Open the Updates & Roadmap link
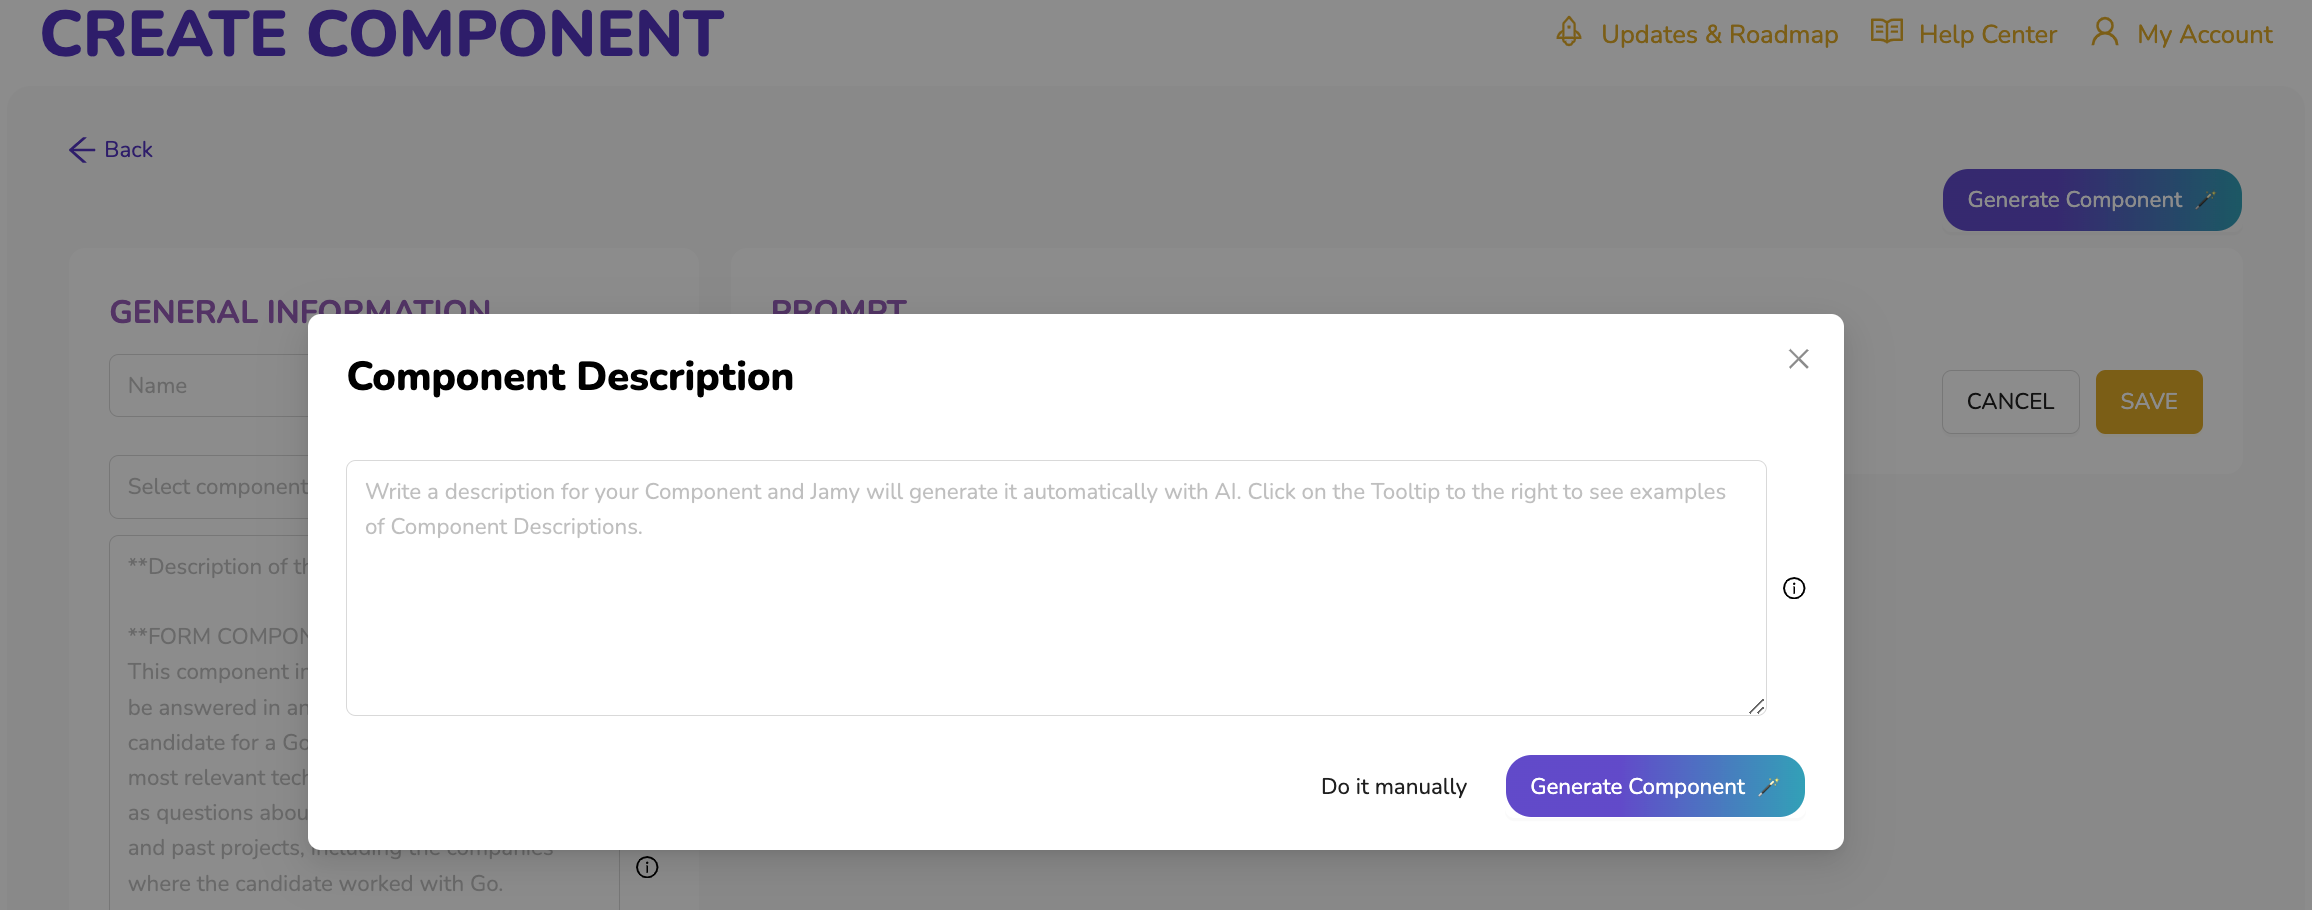 point(1718,35)
